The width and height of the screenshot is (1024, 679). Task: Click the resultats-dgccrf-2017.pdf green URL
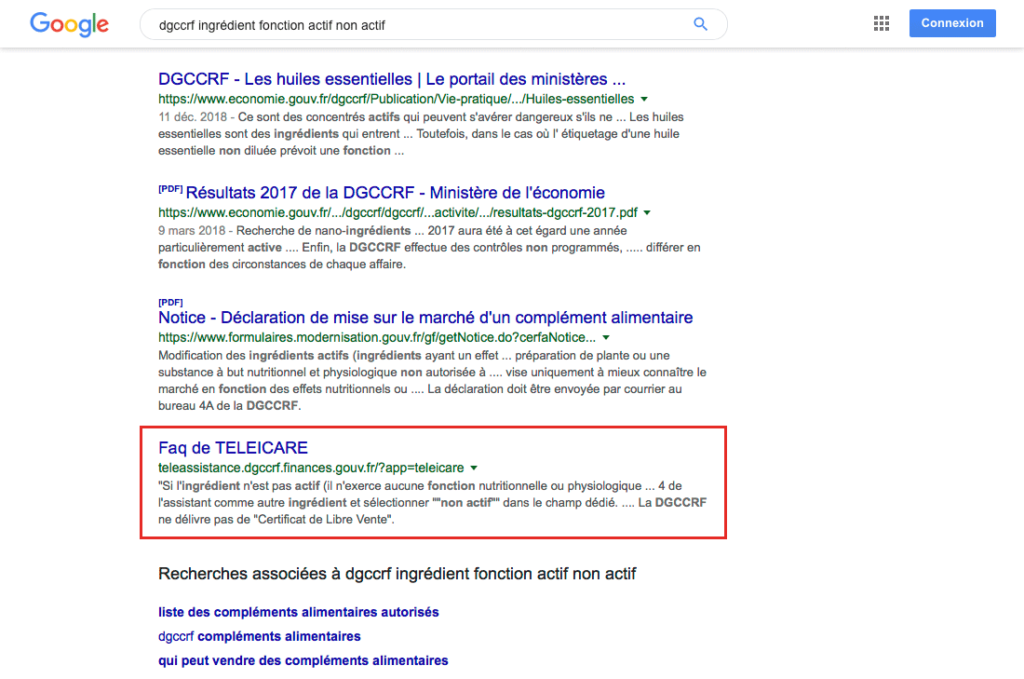tap(398, 213)
